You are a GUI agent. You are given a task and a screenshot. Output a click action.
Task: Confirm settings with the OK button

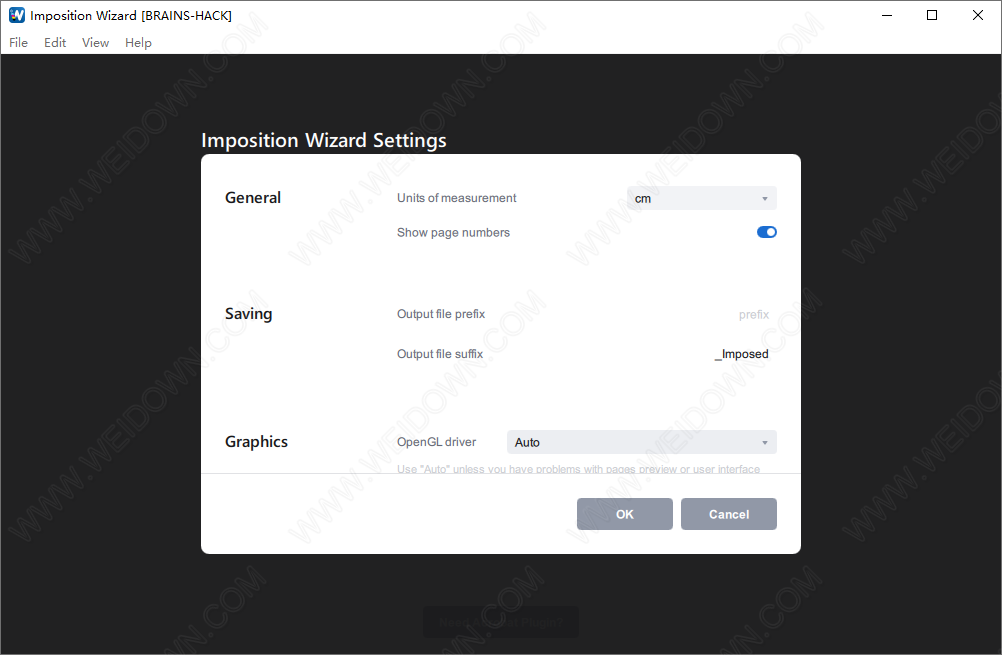pyautogui.click(x=624, y=514)
